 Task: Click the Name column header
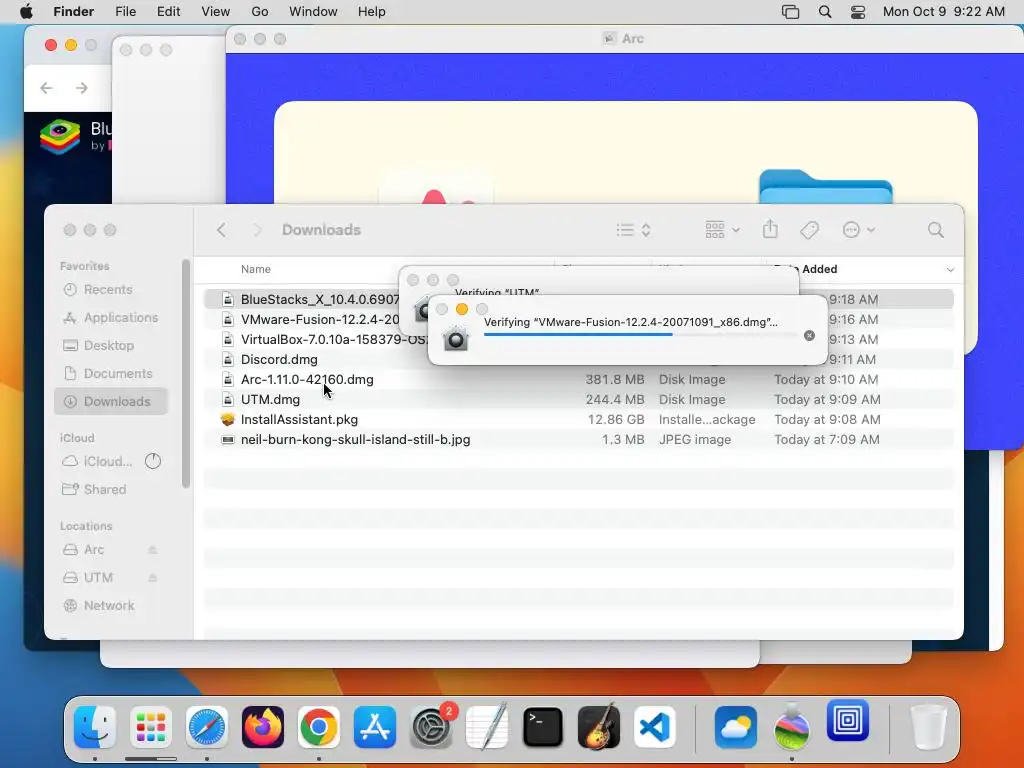(x=255, y=269)
